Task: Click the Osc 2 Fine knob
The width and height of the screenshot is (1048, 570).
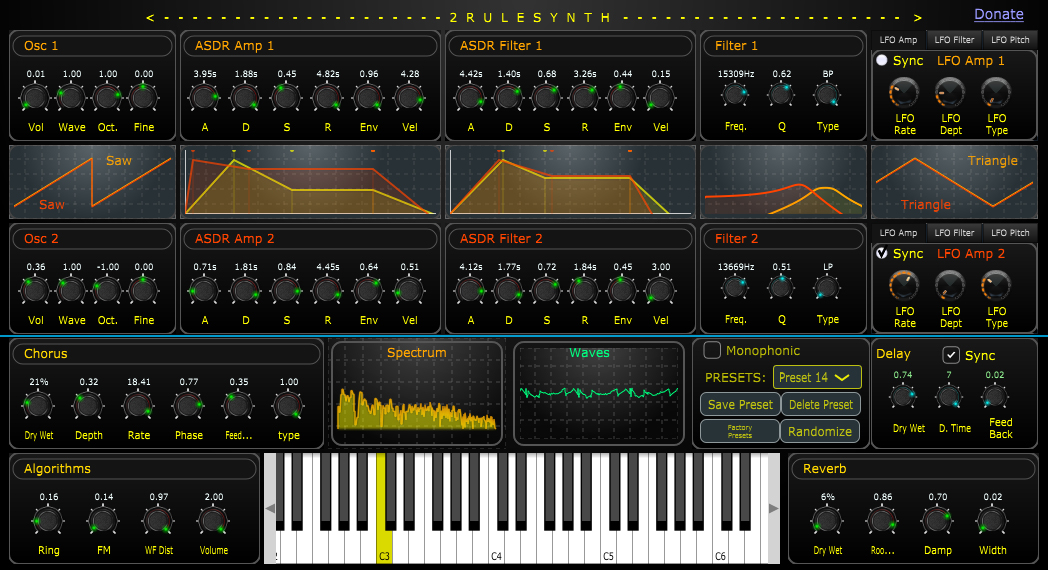Action: [143, 291]
